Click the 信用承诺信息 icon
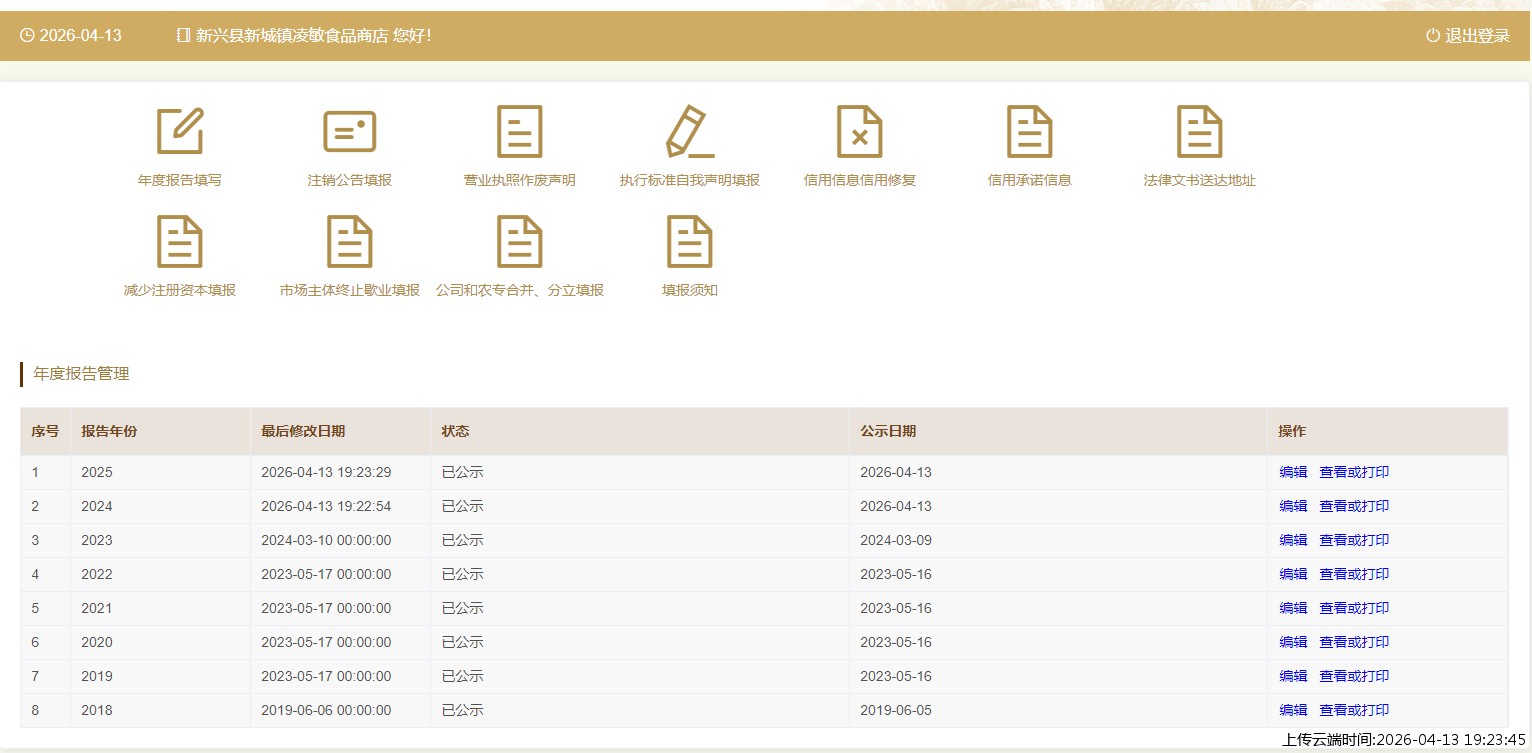Viewport: 1532px width, 753px height. (1029, 132)
